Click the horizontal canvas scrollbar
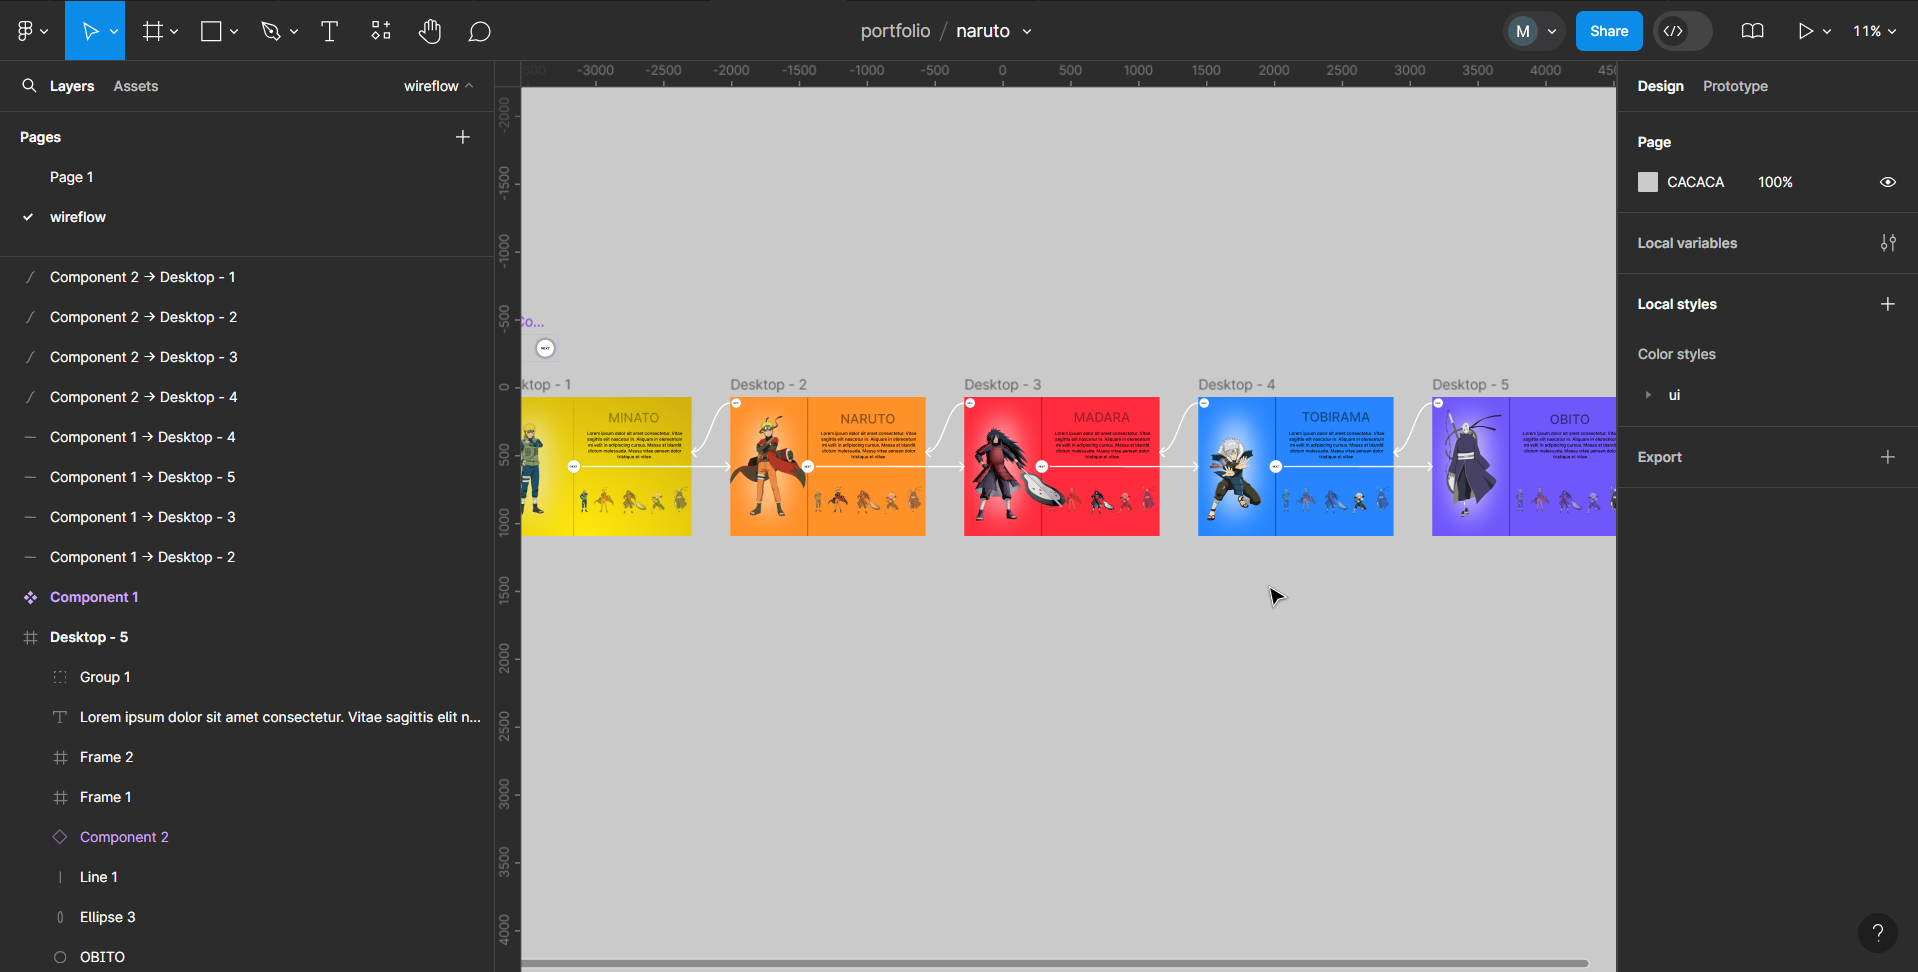 coord(1055,964)
